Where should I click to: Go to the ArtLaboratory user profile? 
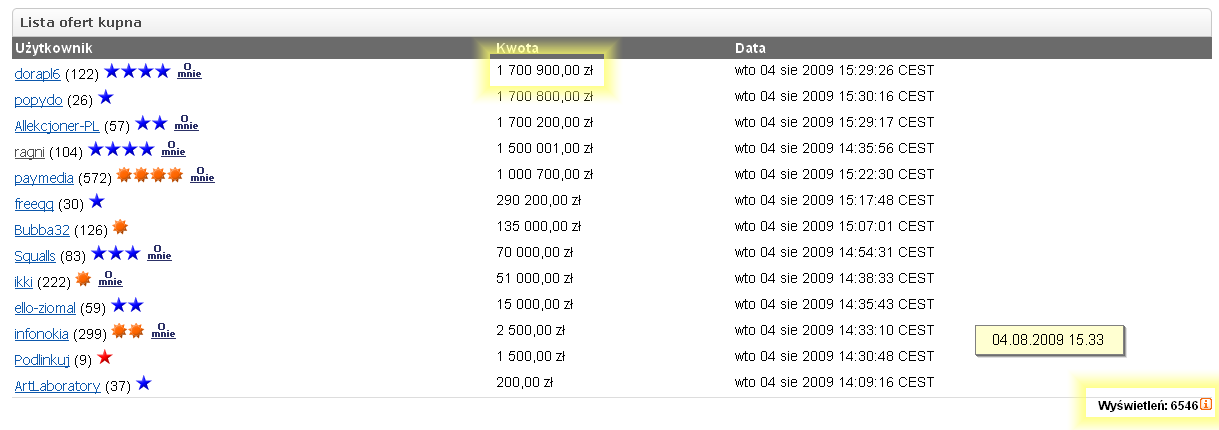[x=58, y=385]
